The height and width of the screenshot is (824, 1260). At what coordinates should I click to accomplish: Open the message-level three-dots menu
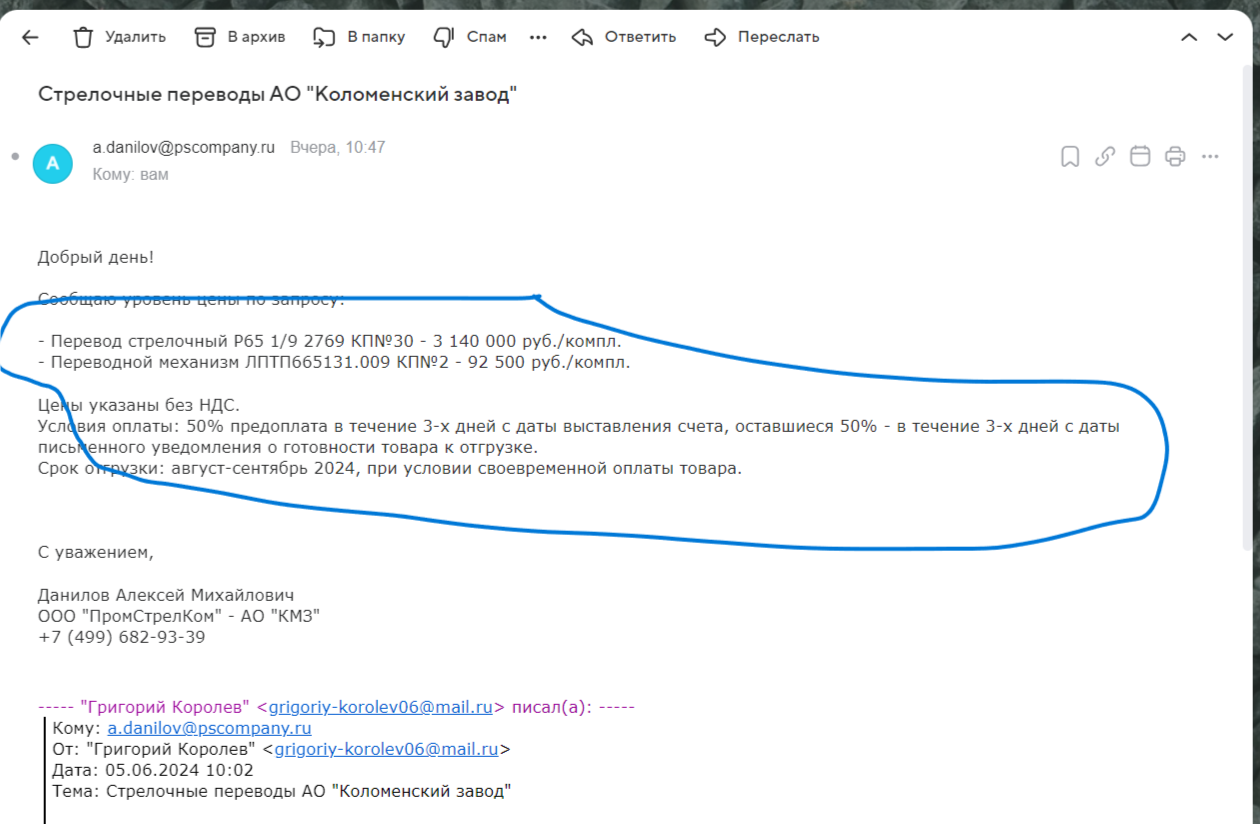point(1210,156)
